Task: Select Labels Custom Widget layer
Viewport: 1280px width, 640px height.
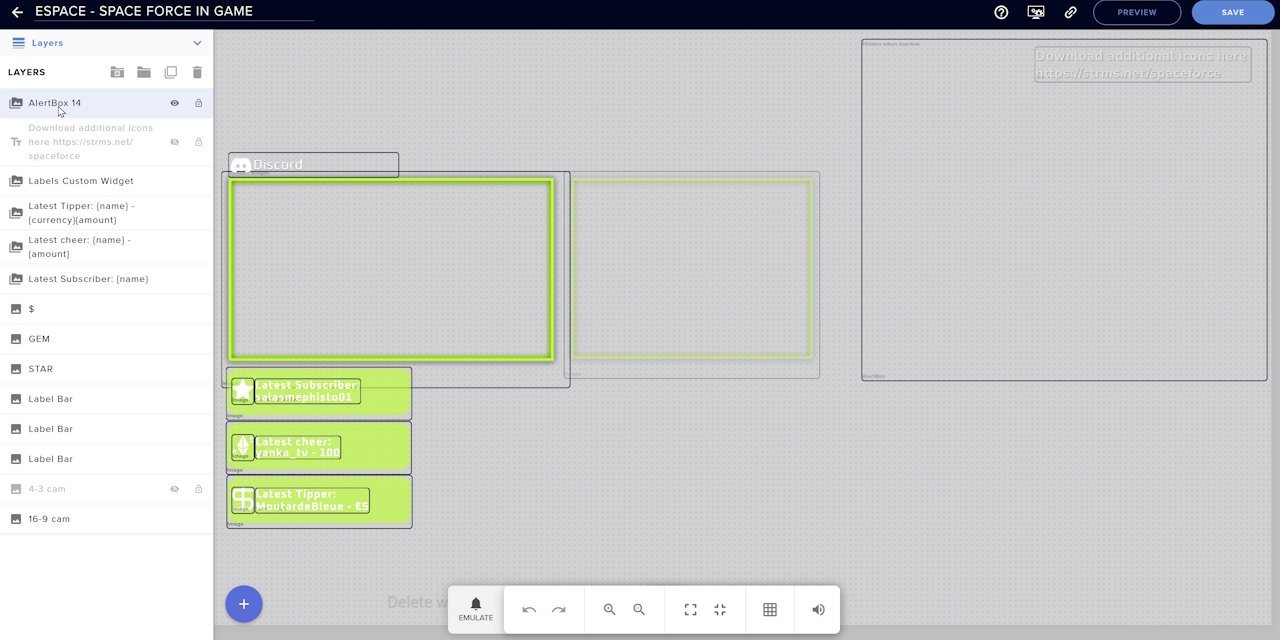Action: coord(106,181)
